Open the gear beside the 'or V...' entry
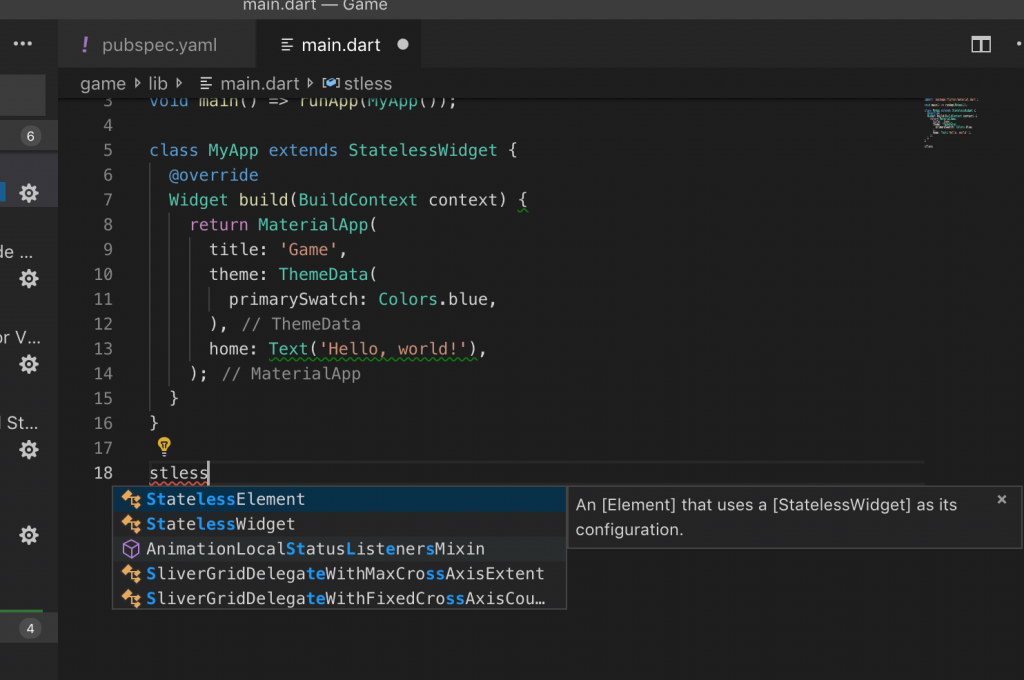Image resolution: width=1024 pixels, height=680 pixels. tap(29, 364)
